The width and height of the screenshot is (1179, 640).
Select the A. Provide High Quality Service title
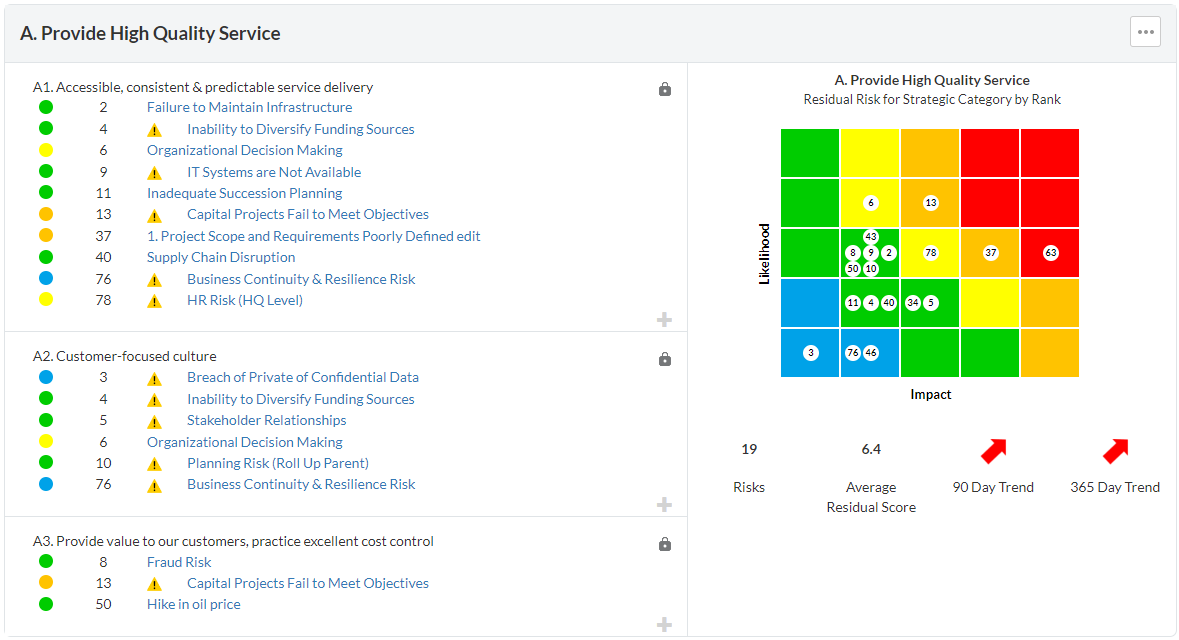(x=150, y=32)
